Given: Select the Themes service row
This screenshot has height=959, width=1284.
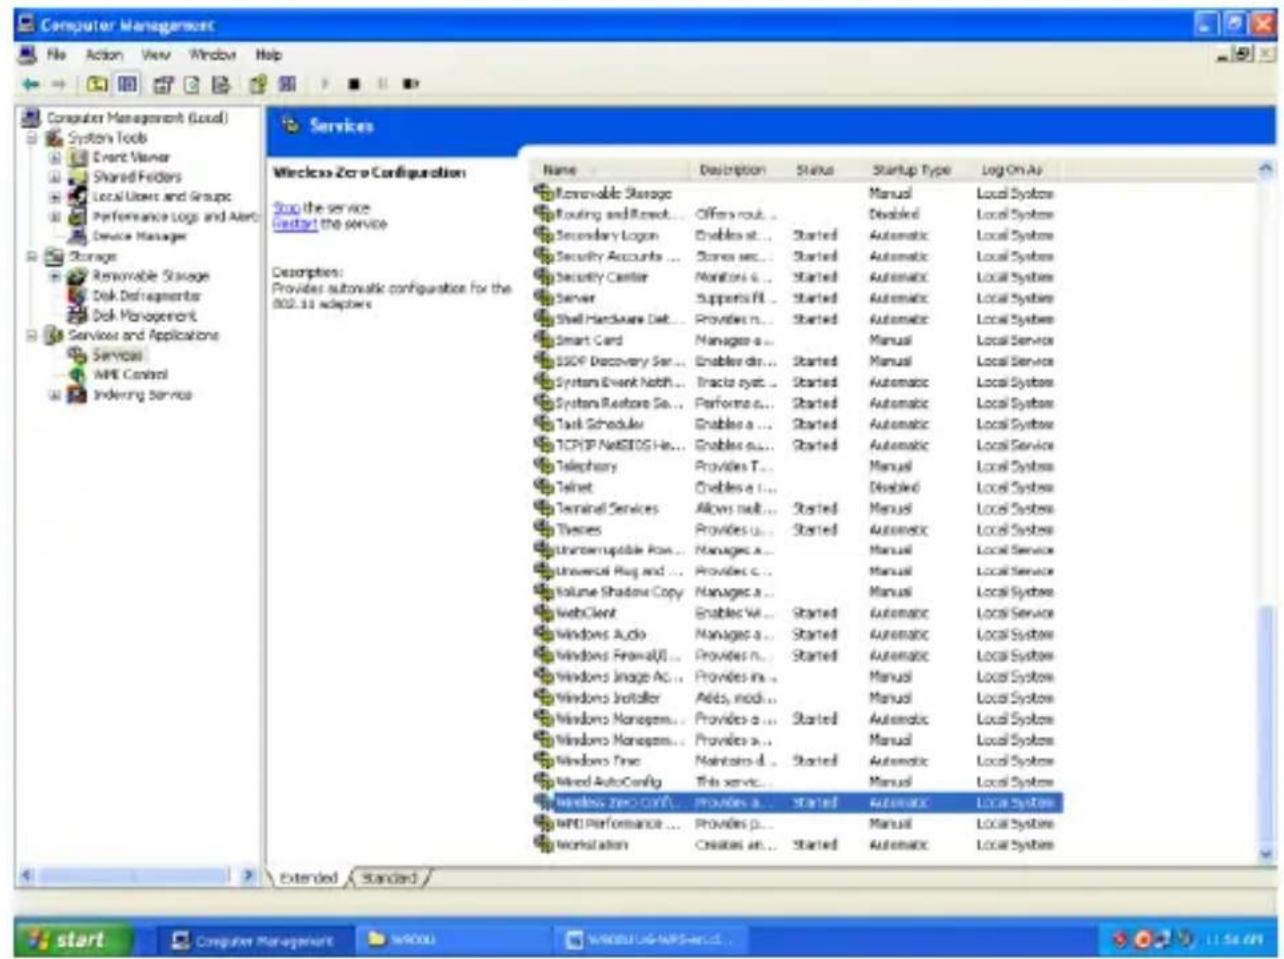Looking at the screenshot, I should (797, 529).
